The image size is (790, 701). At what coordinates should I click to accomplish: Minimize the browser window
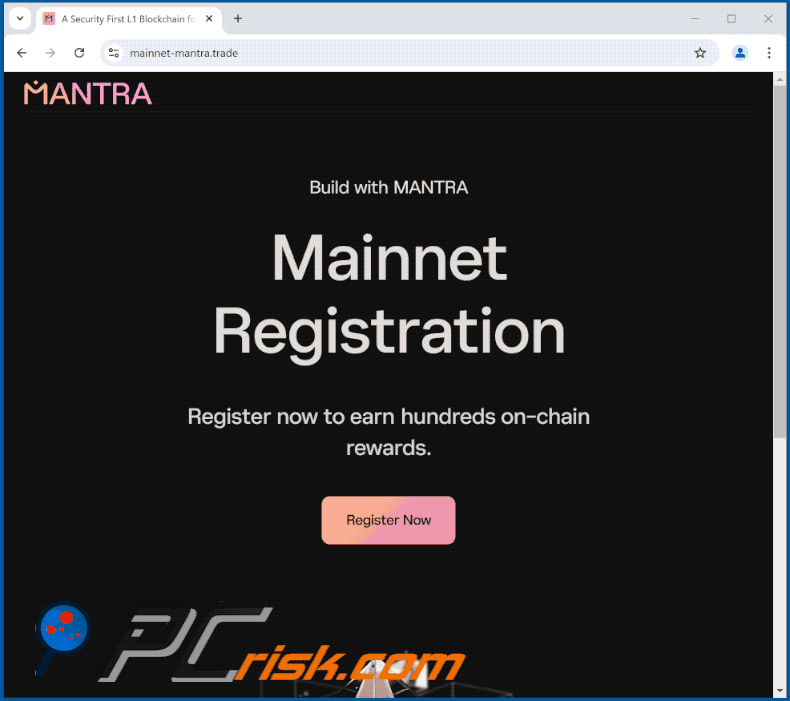pos(695,19)
